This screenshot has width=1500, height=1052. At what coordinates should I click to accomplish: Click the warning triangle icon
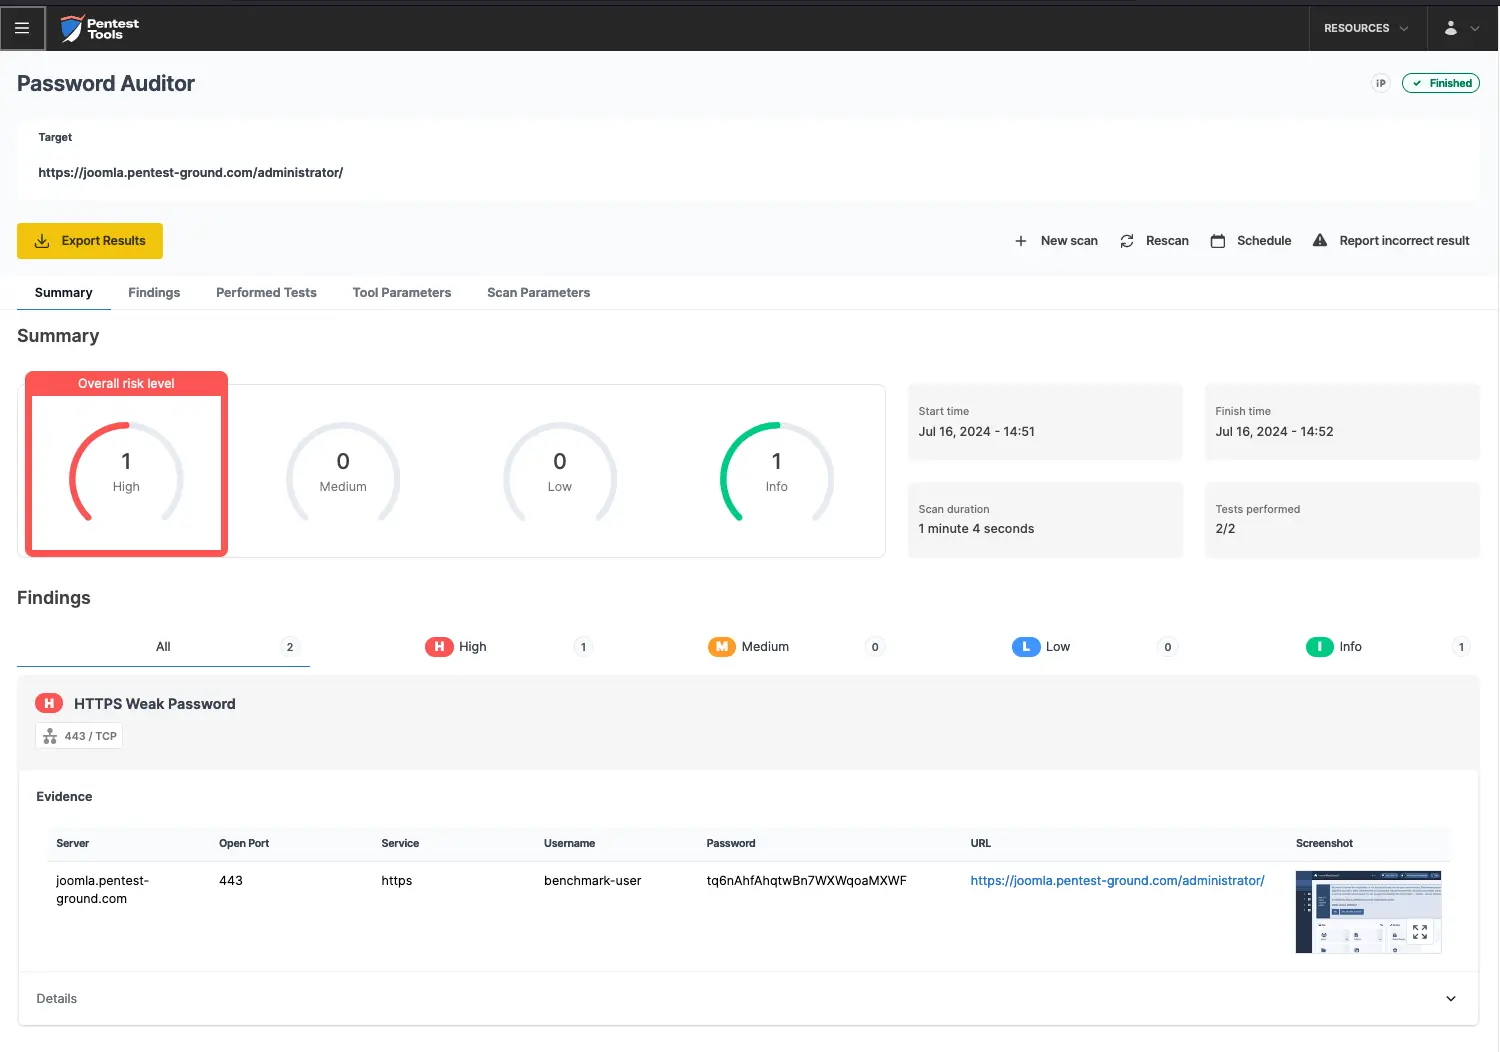point(1320,240)
